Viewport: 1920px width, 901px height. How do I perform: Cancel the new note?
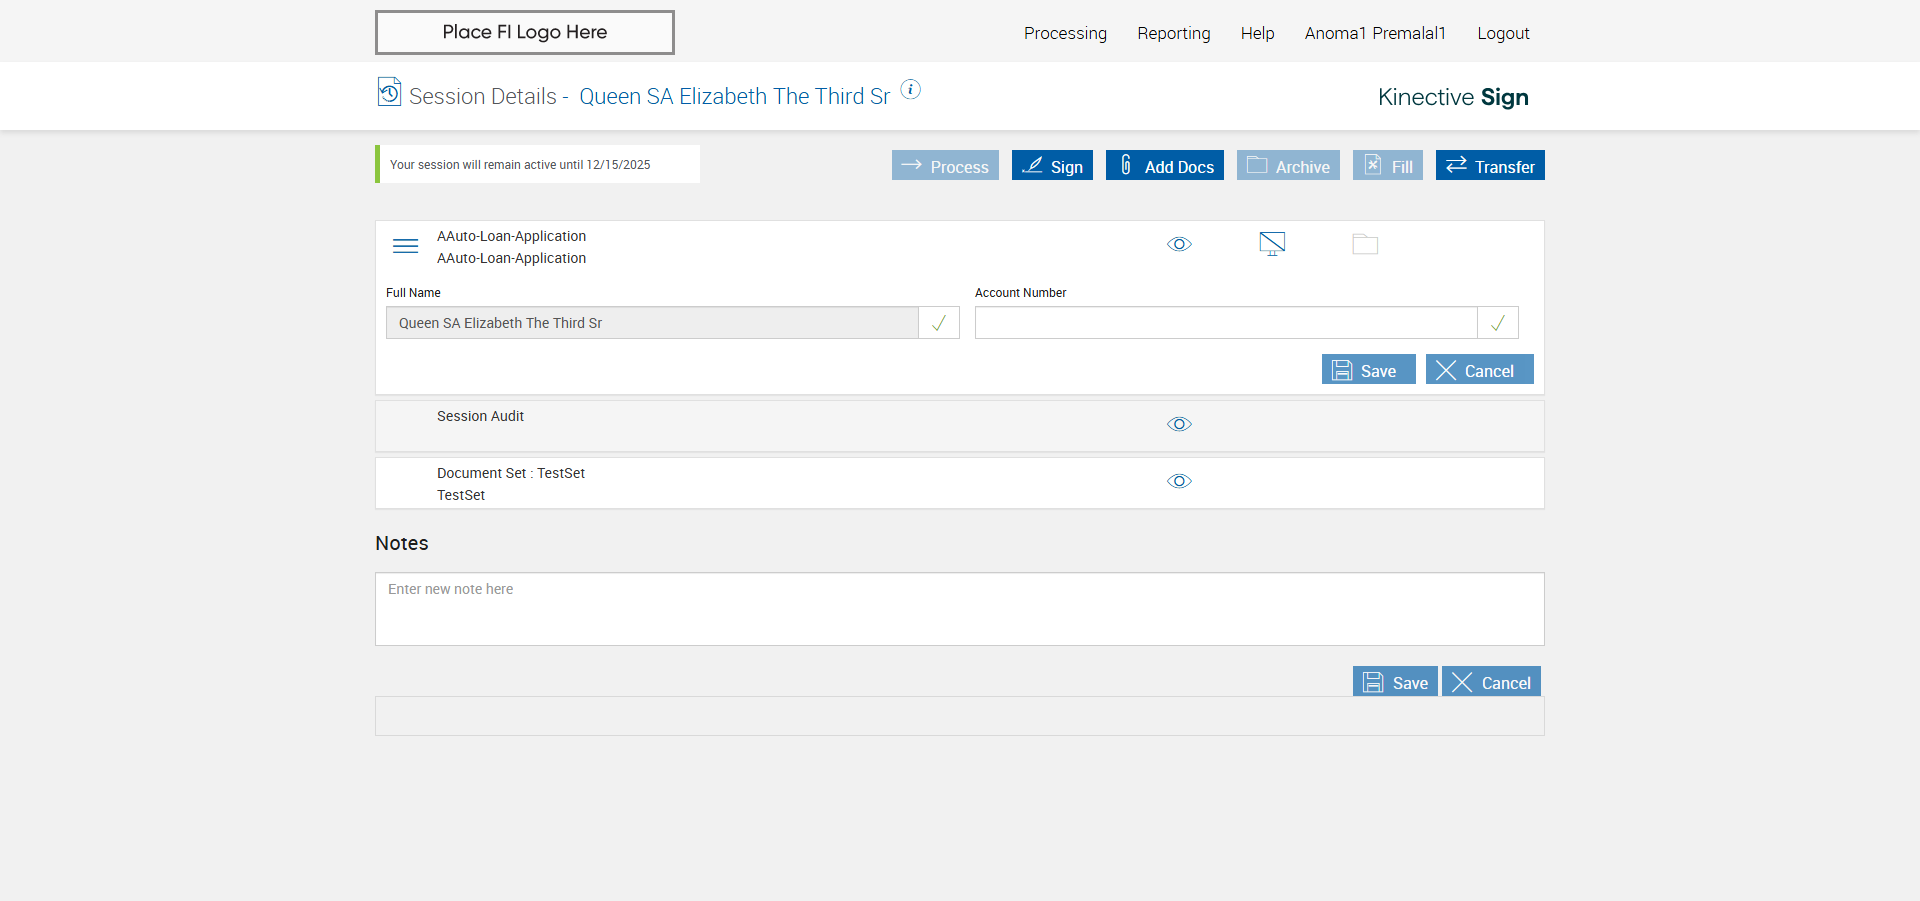(1491, 681)
